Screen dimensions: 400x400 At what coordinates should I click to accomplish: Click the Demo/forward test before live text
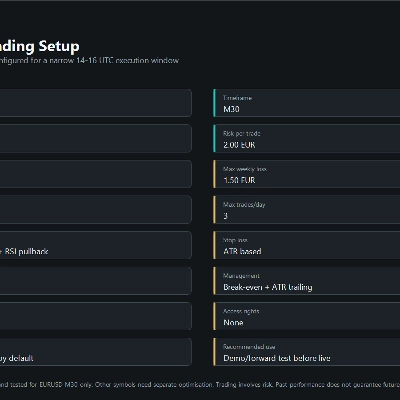(277, 358)
